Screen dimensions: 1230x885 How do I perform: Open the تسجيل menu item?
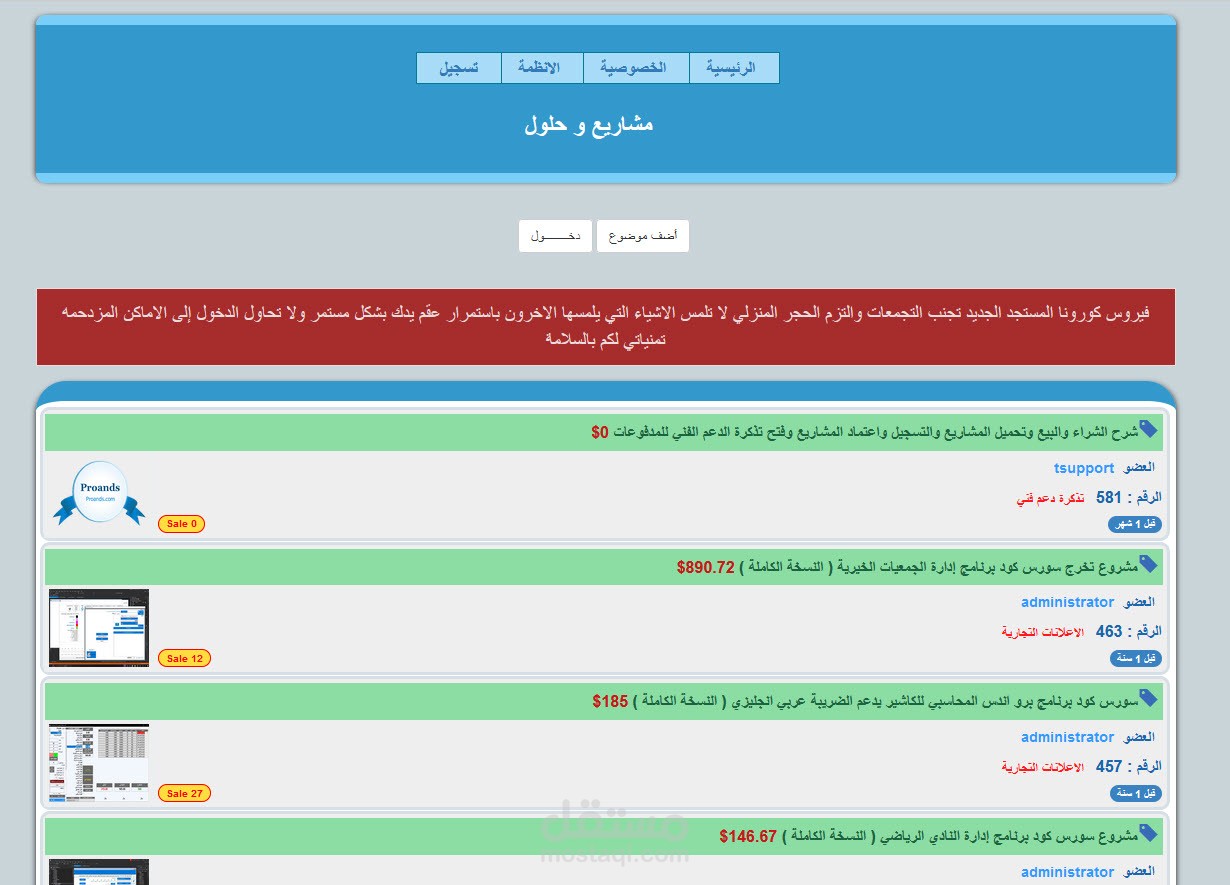(459, 68)
